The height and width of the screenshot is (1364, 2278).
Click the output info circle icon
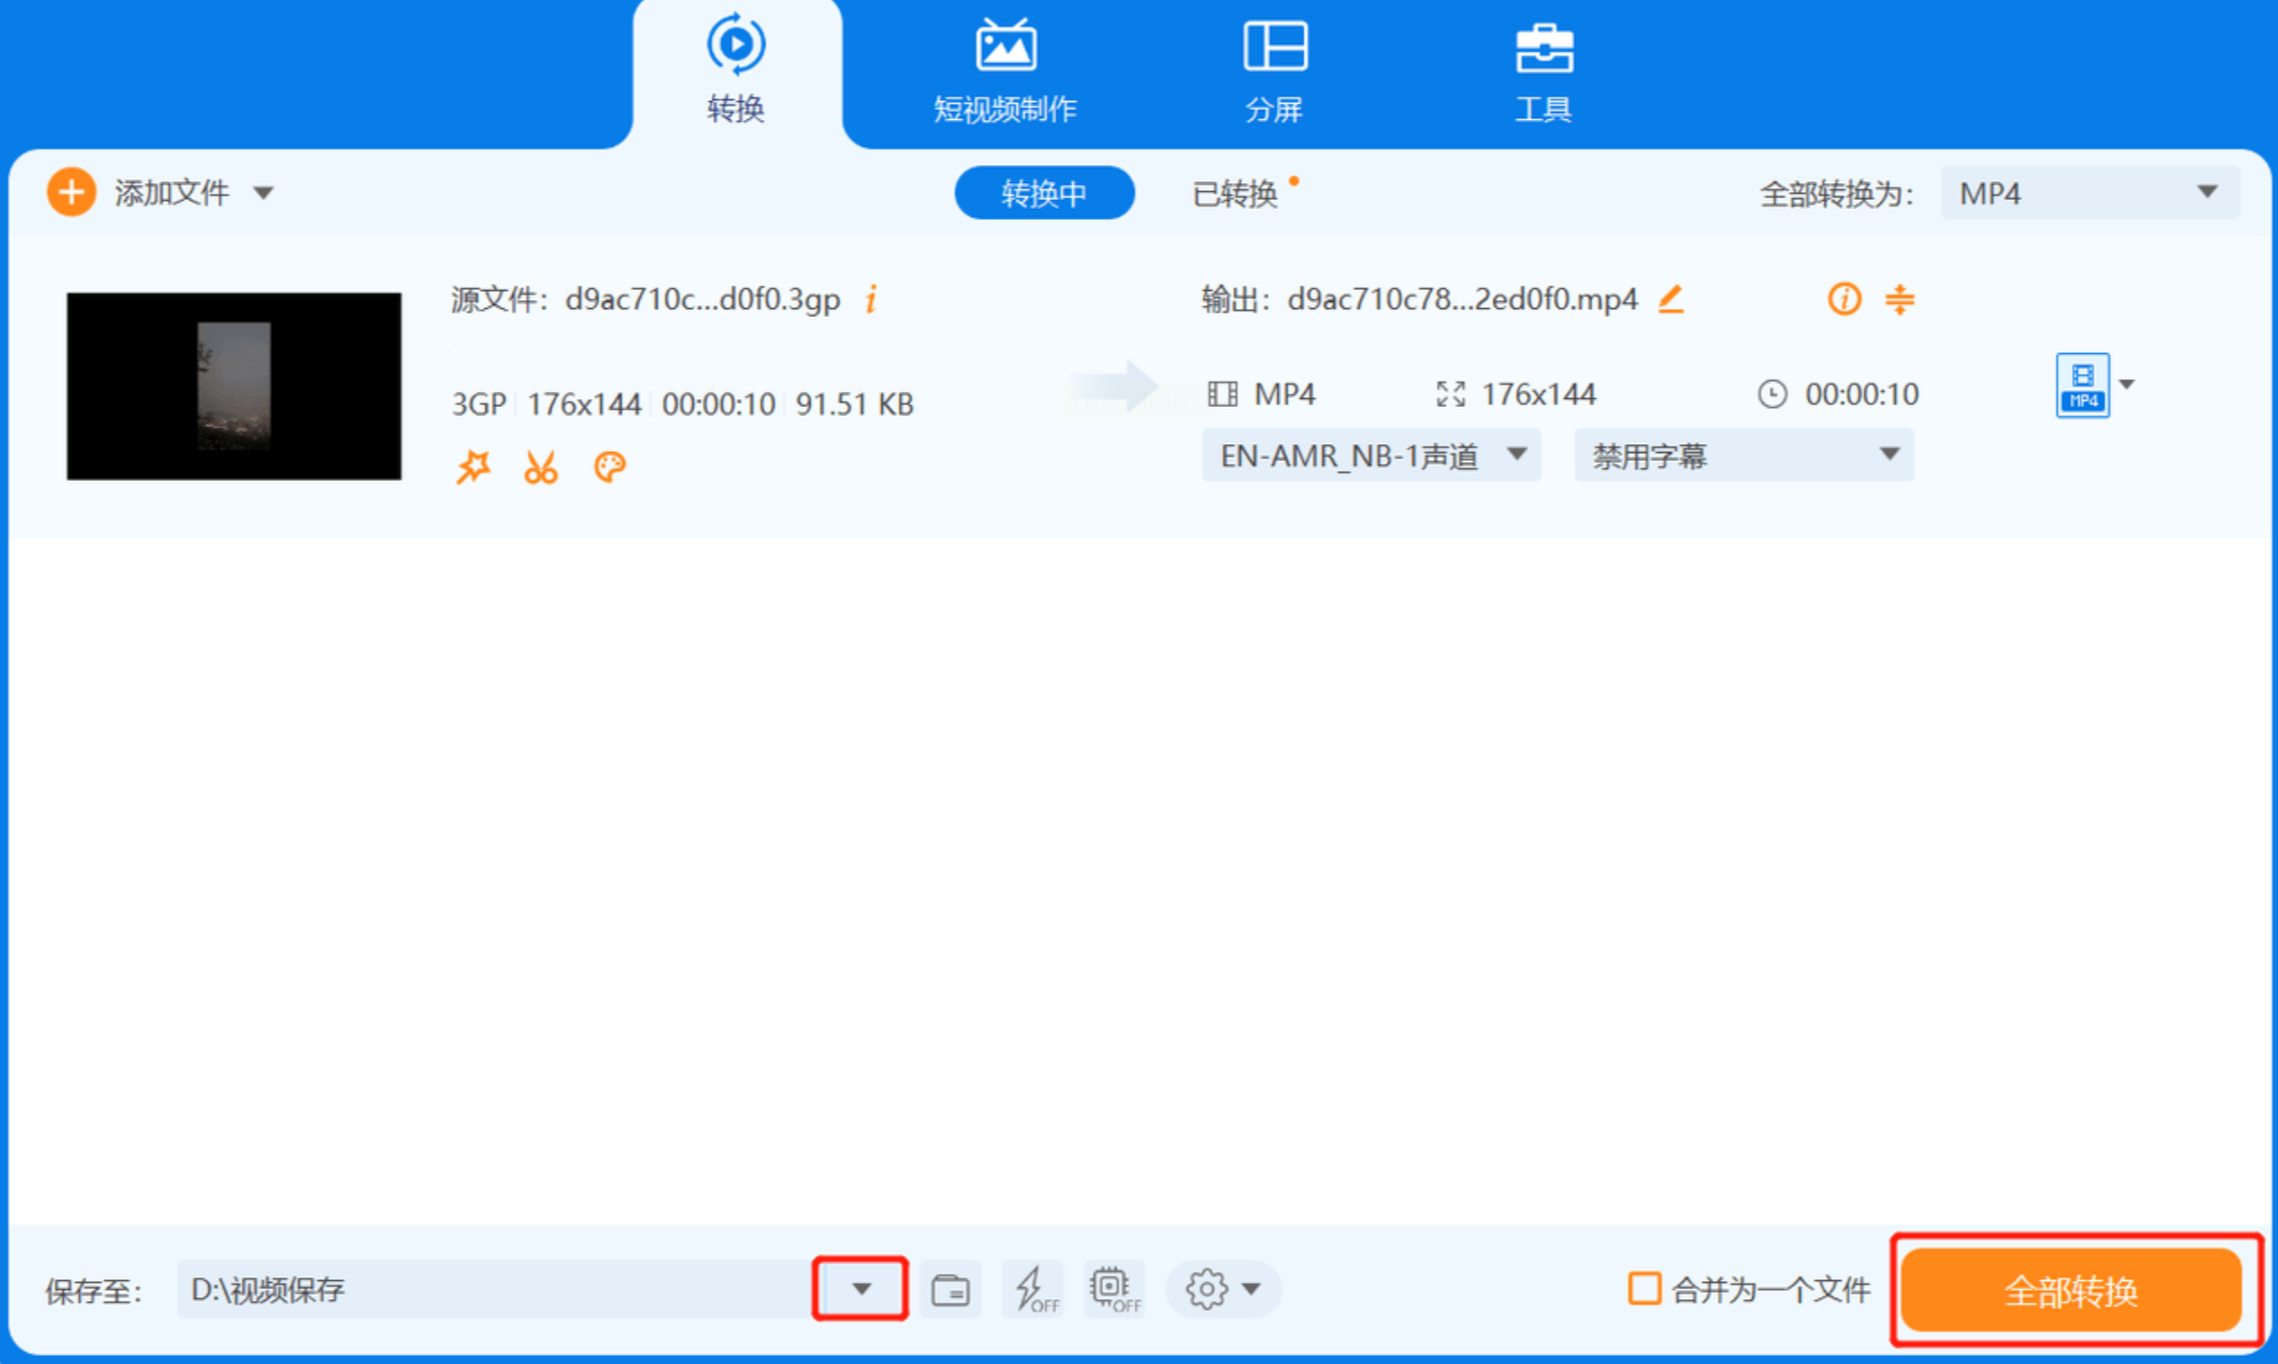(x=1844, y=299)
